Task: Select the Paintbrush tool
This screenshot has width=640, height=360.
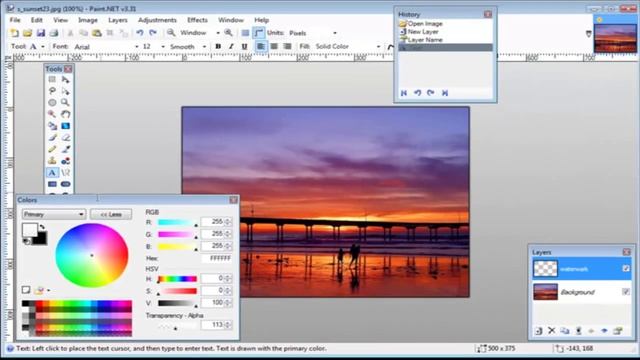Action: point(52,138)
